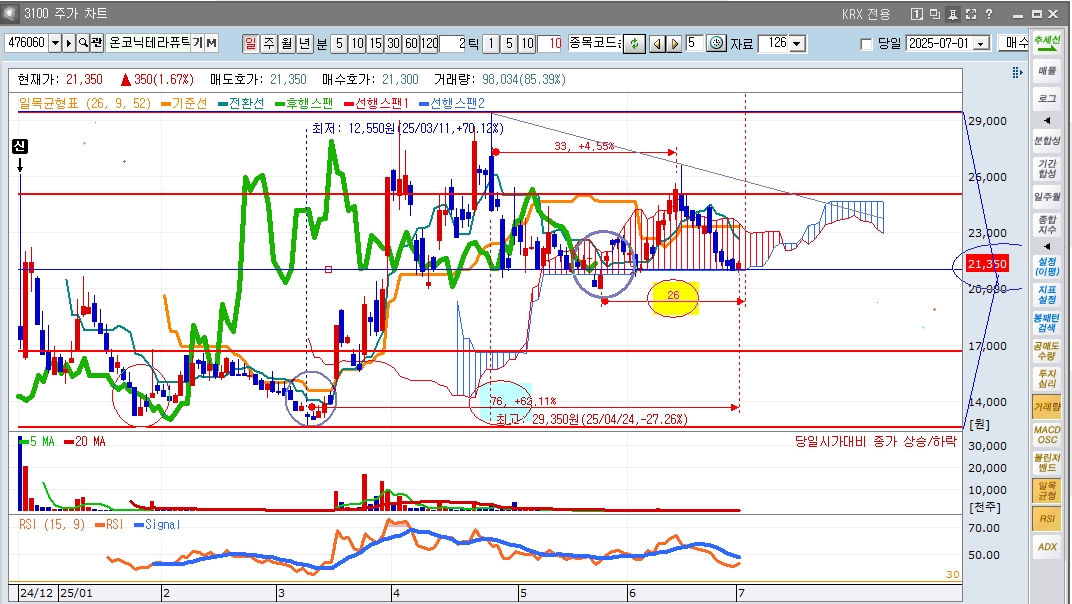This screenshot has width=1072, height=604.
Task: Enable the 당일 checkbox
Action: [x=866, y=44]
